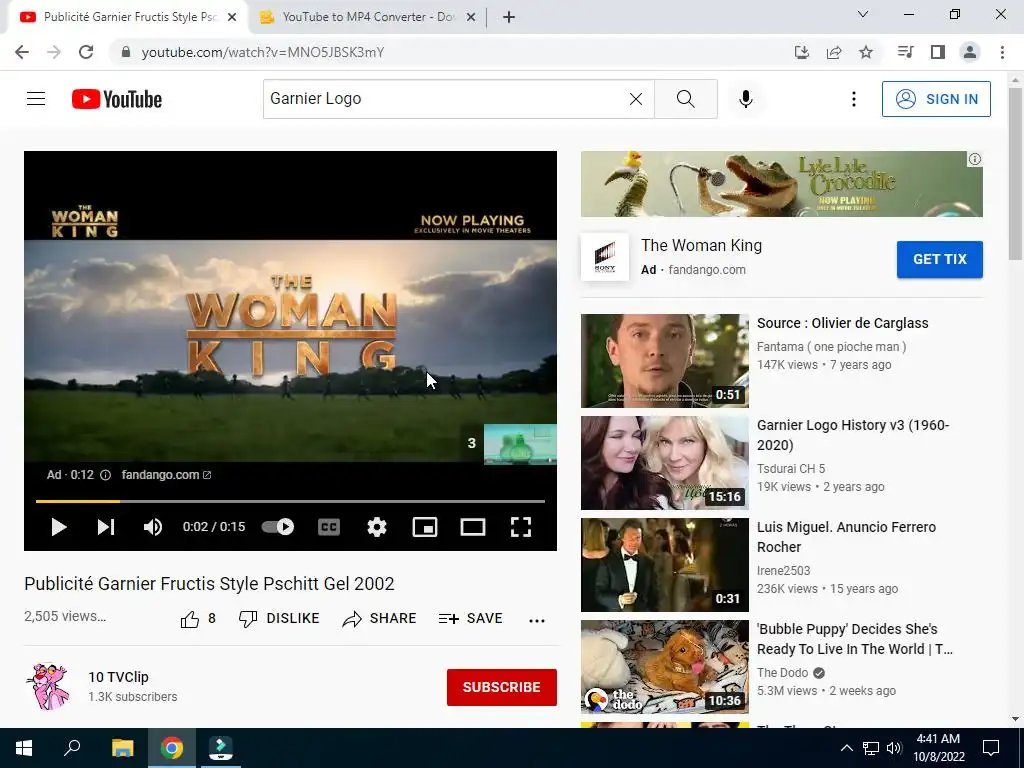Open the ad info icon next to Ad 0:12
This screenshot has height=768, width=1024.
click(x=105, y=475)
